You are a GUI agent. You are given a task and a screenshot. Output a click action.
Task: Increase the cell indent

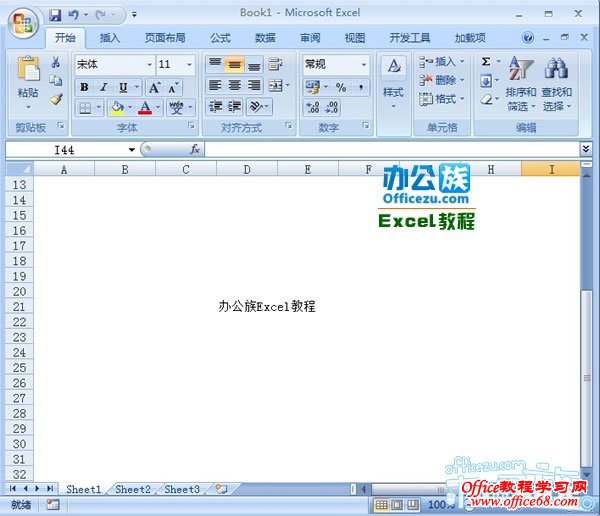click(x=235, y=106)
